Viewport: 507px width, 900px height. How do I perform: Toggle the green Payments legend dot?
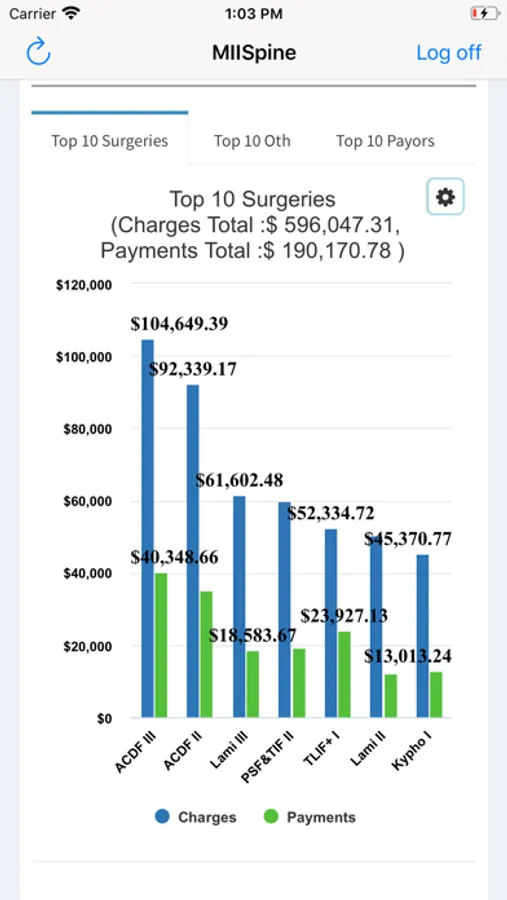[x=271, y=816]
